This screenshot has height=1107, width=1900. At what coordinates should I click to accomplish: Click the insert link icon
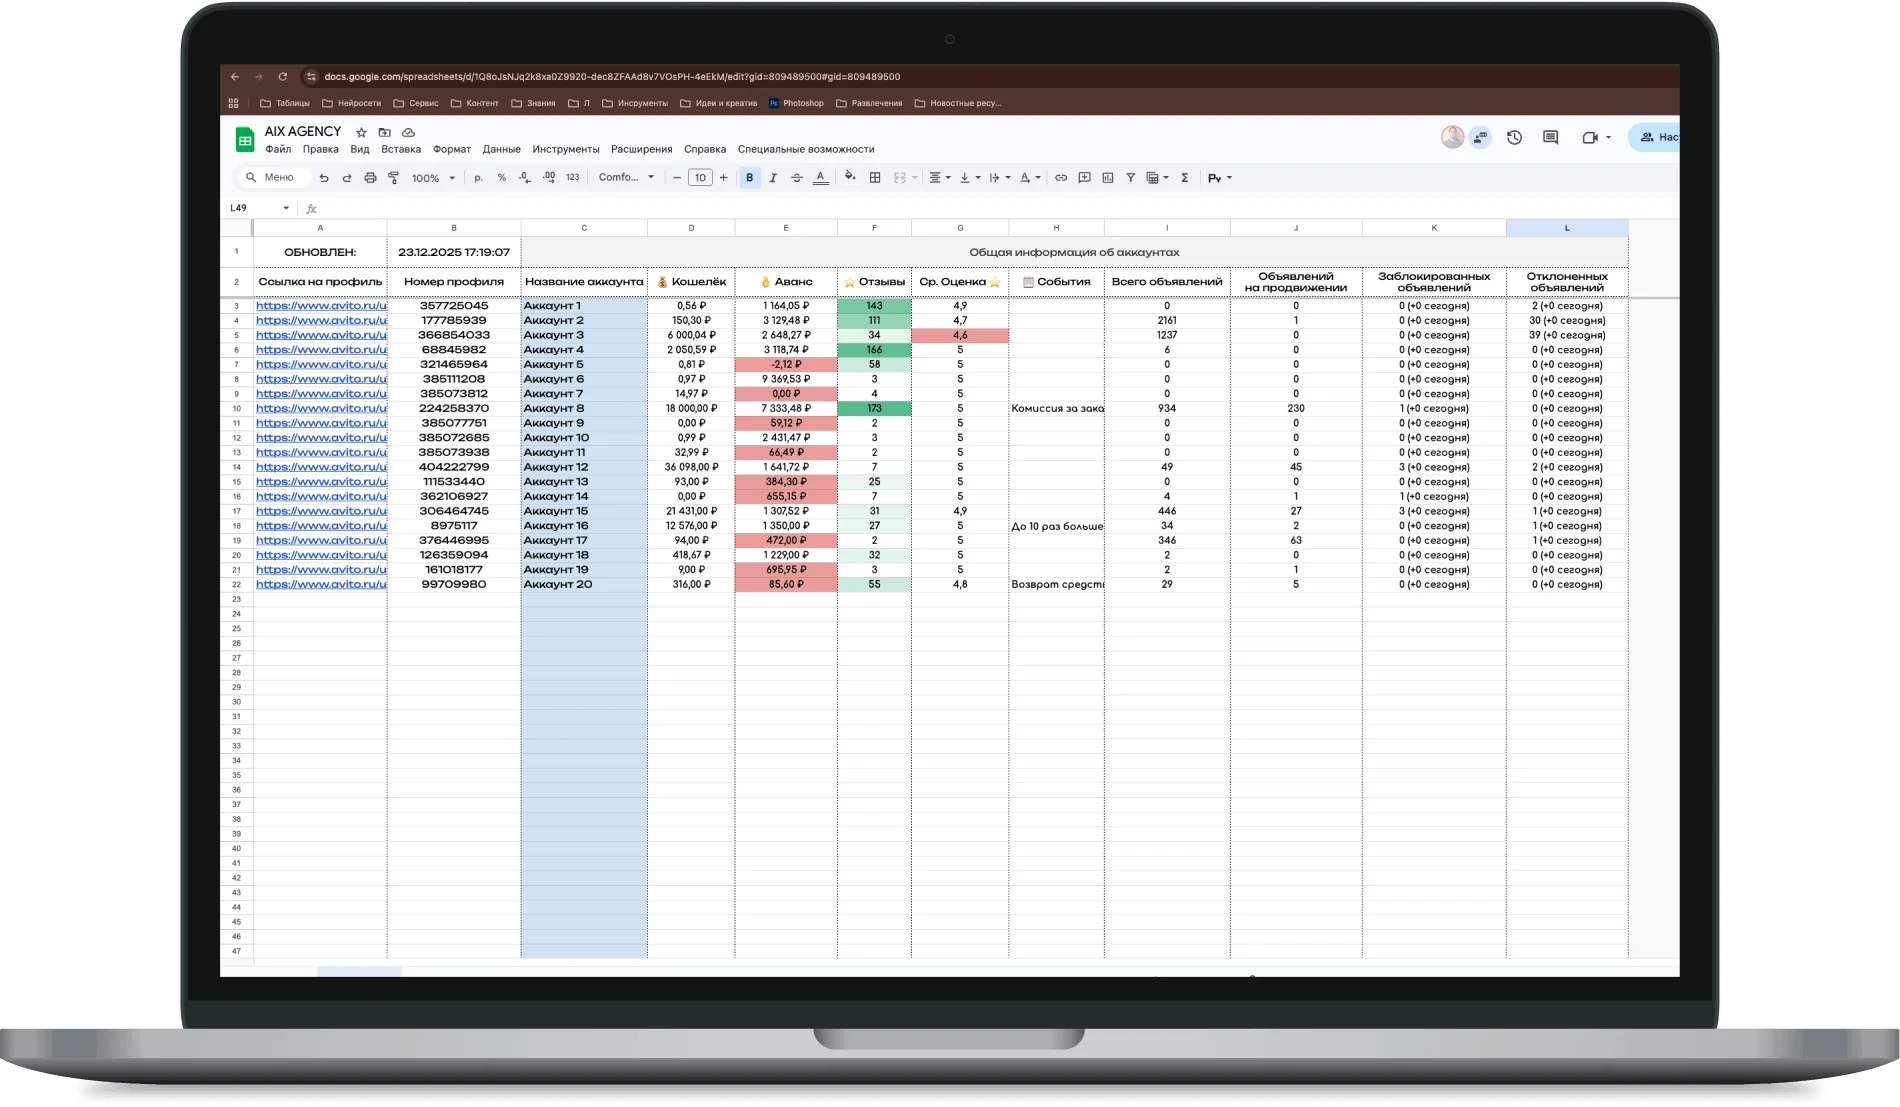(1061, 178)
